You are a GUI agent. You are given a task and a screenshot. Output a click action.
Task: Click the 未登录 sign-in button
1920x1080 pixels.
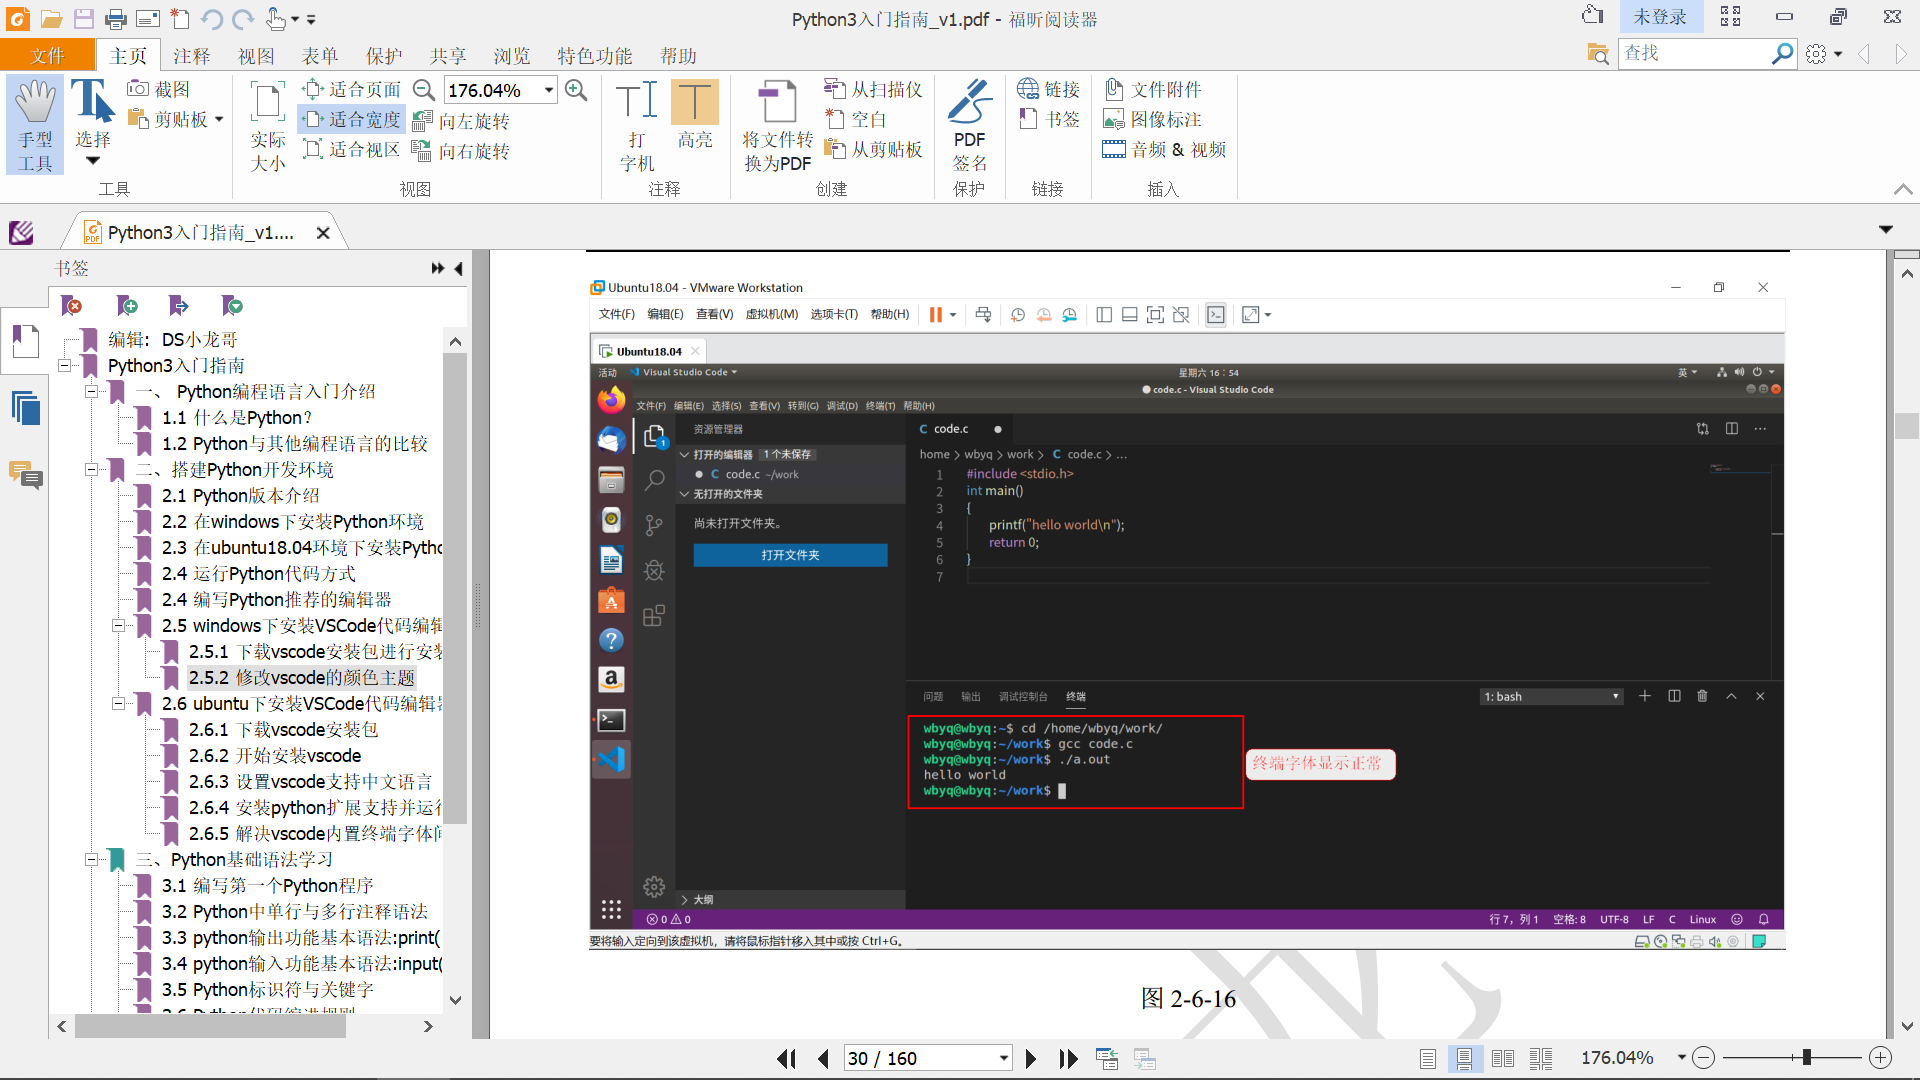[x=1659, y=17]
